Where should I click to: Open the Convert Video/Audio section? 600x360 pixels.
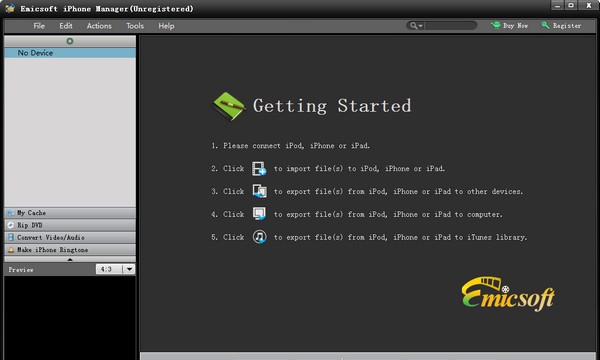pyautogui.click(x=70, y=237)
